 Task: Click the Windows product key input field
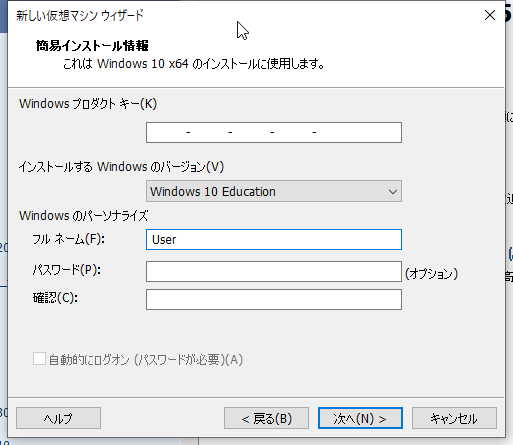pyautogui.click(x=274, y=132)
